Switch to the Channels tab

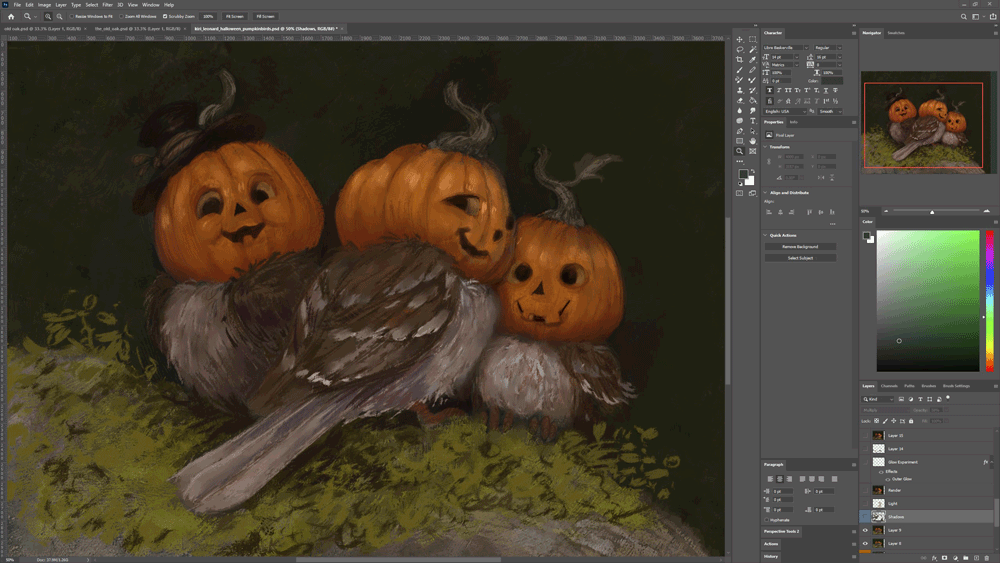pos(889,385)
